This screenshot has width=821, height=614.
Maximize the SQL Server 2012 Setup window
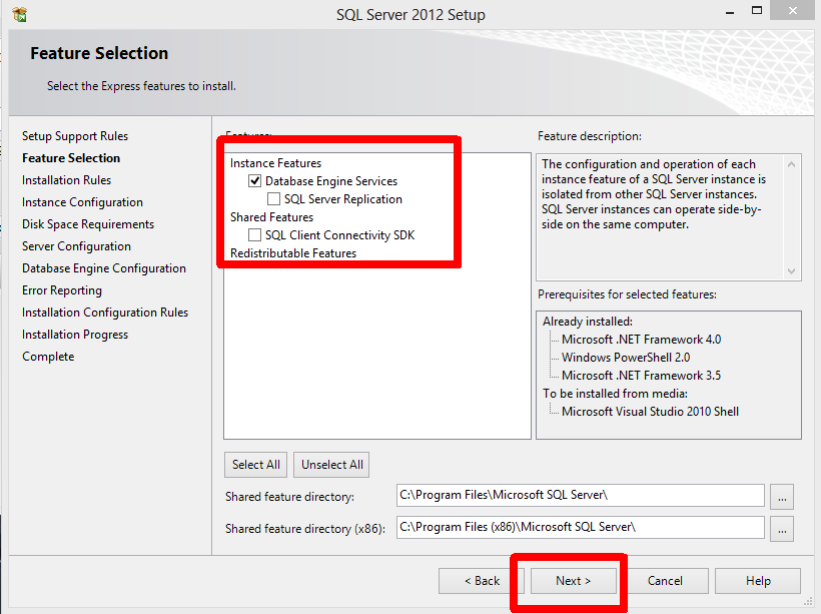(x=757, y=10)
